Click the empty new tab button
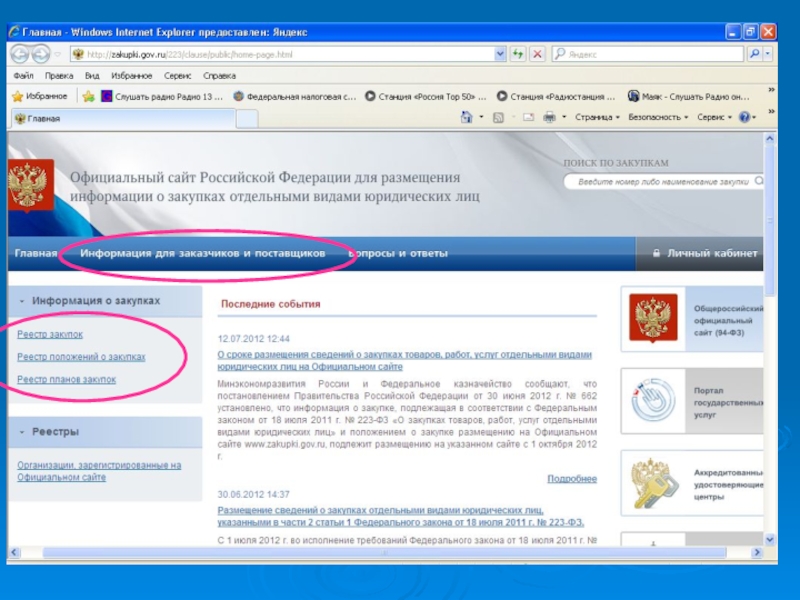Screen dimensions: 800x600 247,118
